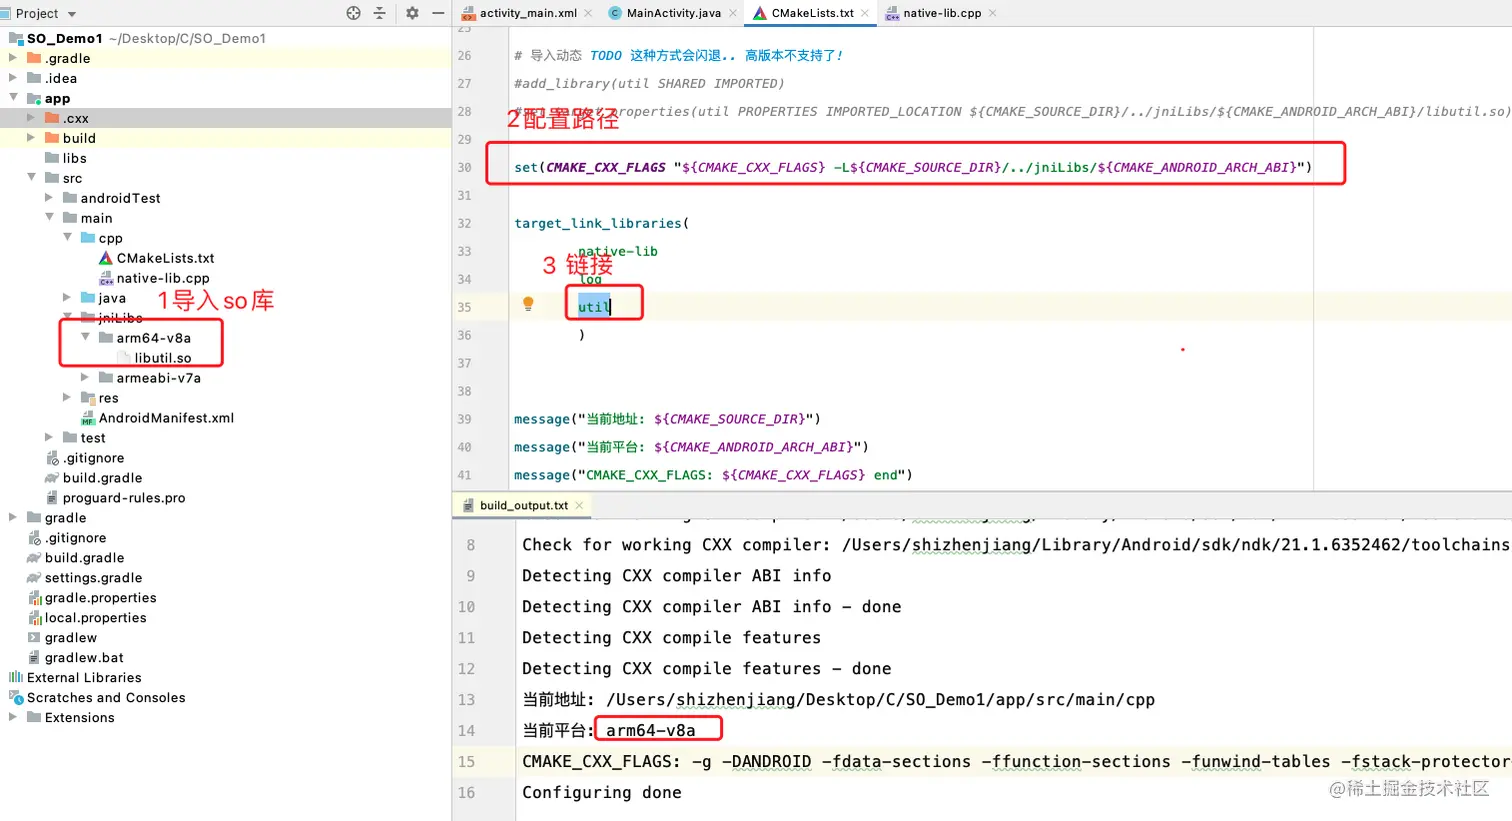Click the util word on line 35

(x=594, y=307)
